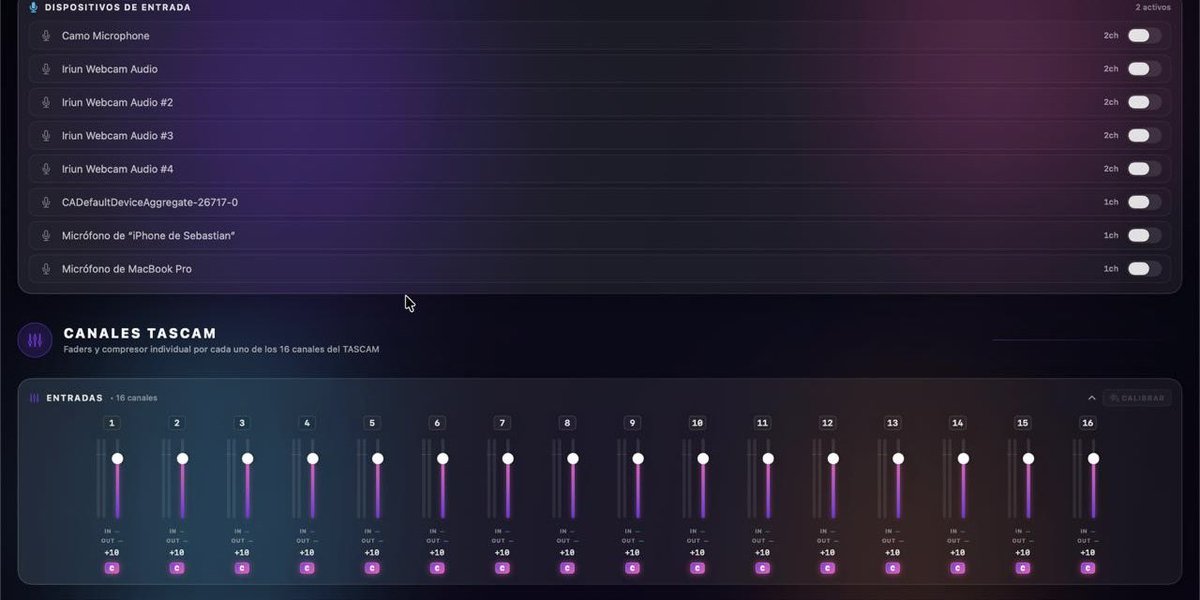The image size is (1200, 600).
Task: Click the Micrófono de MacBook Pro name
Action: (x=127, y=269)
